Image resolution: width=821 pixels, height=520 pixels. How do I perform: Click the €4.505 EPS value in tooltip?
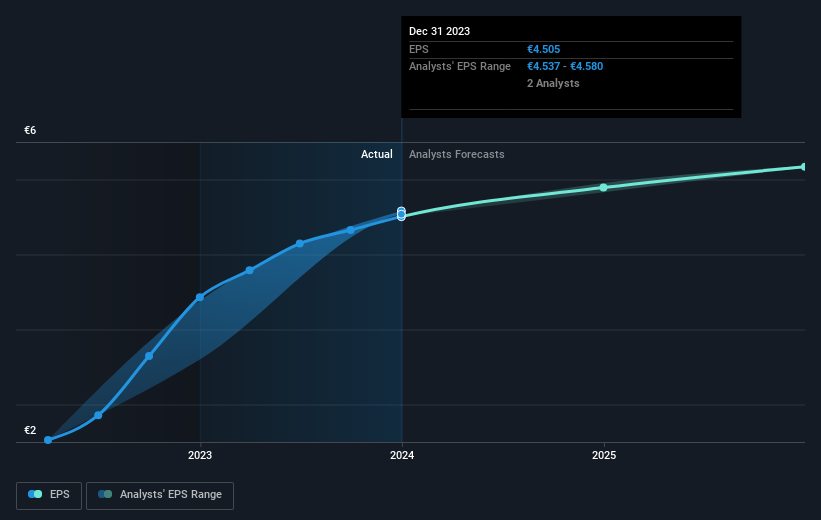coord(543,49)
